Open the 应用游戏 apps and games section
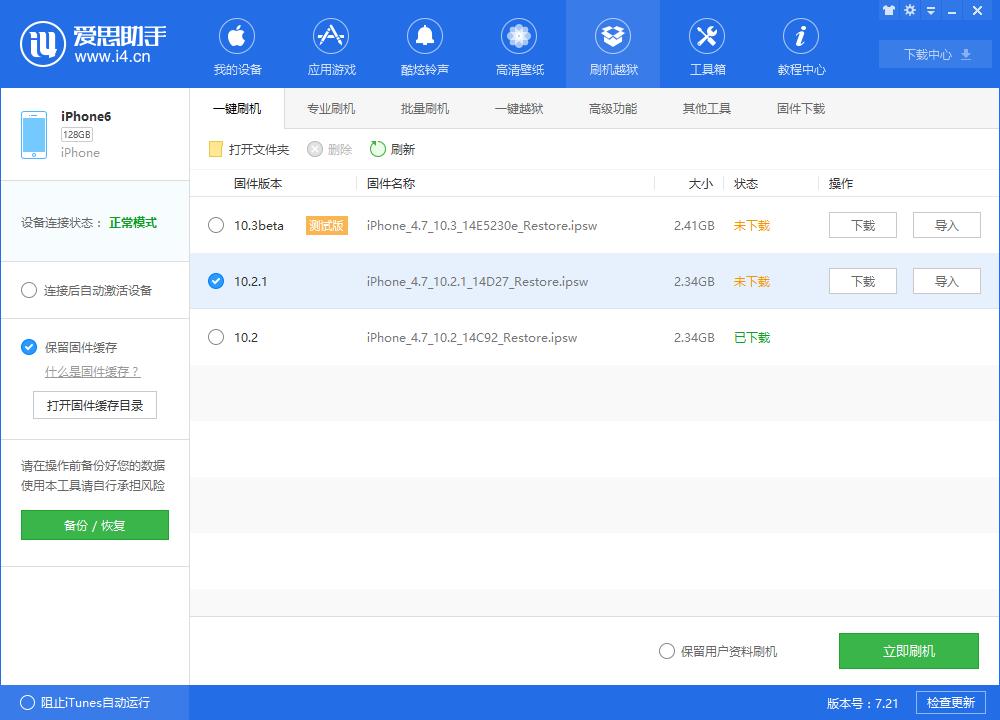 331,44
